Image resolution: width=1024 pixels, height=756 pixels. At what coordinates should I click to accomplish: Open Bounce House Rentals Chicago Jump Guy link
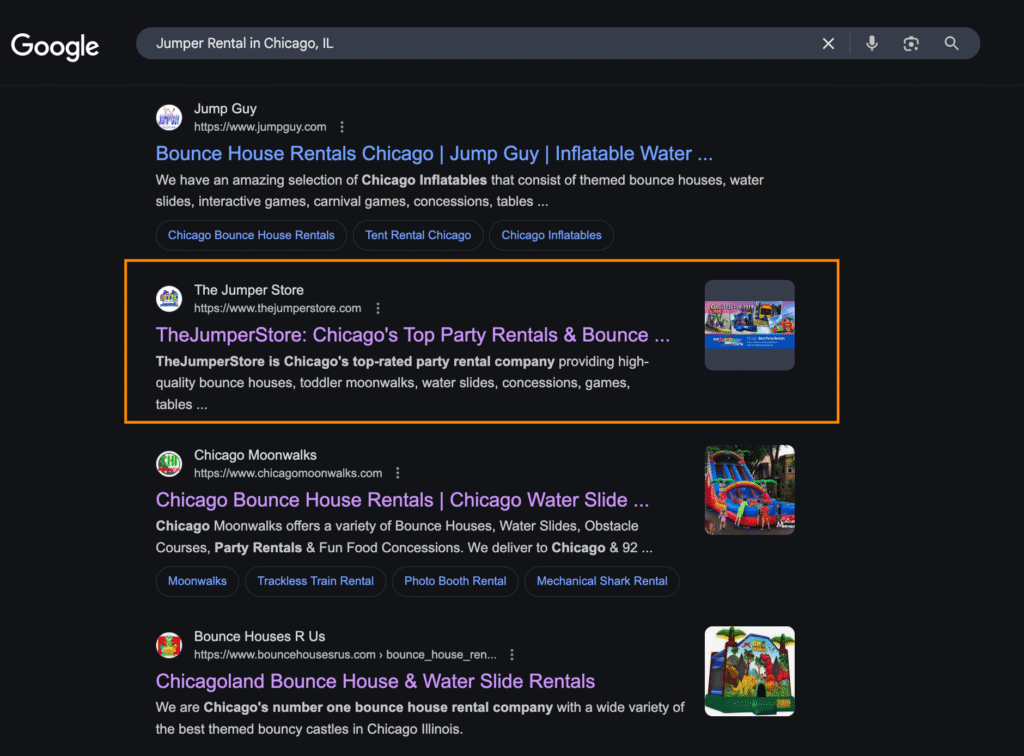click(x=434, y=153)
